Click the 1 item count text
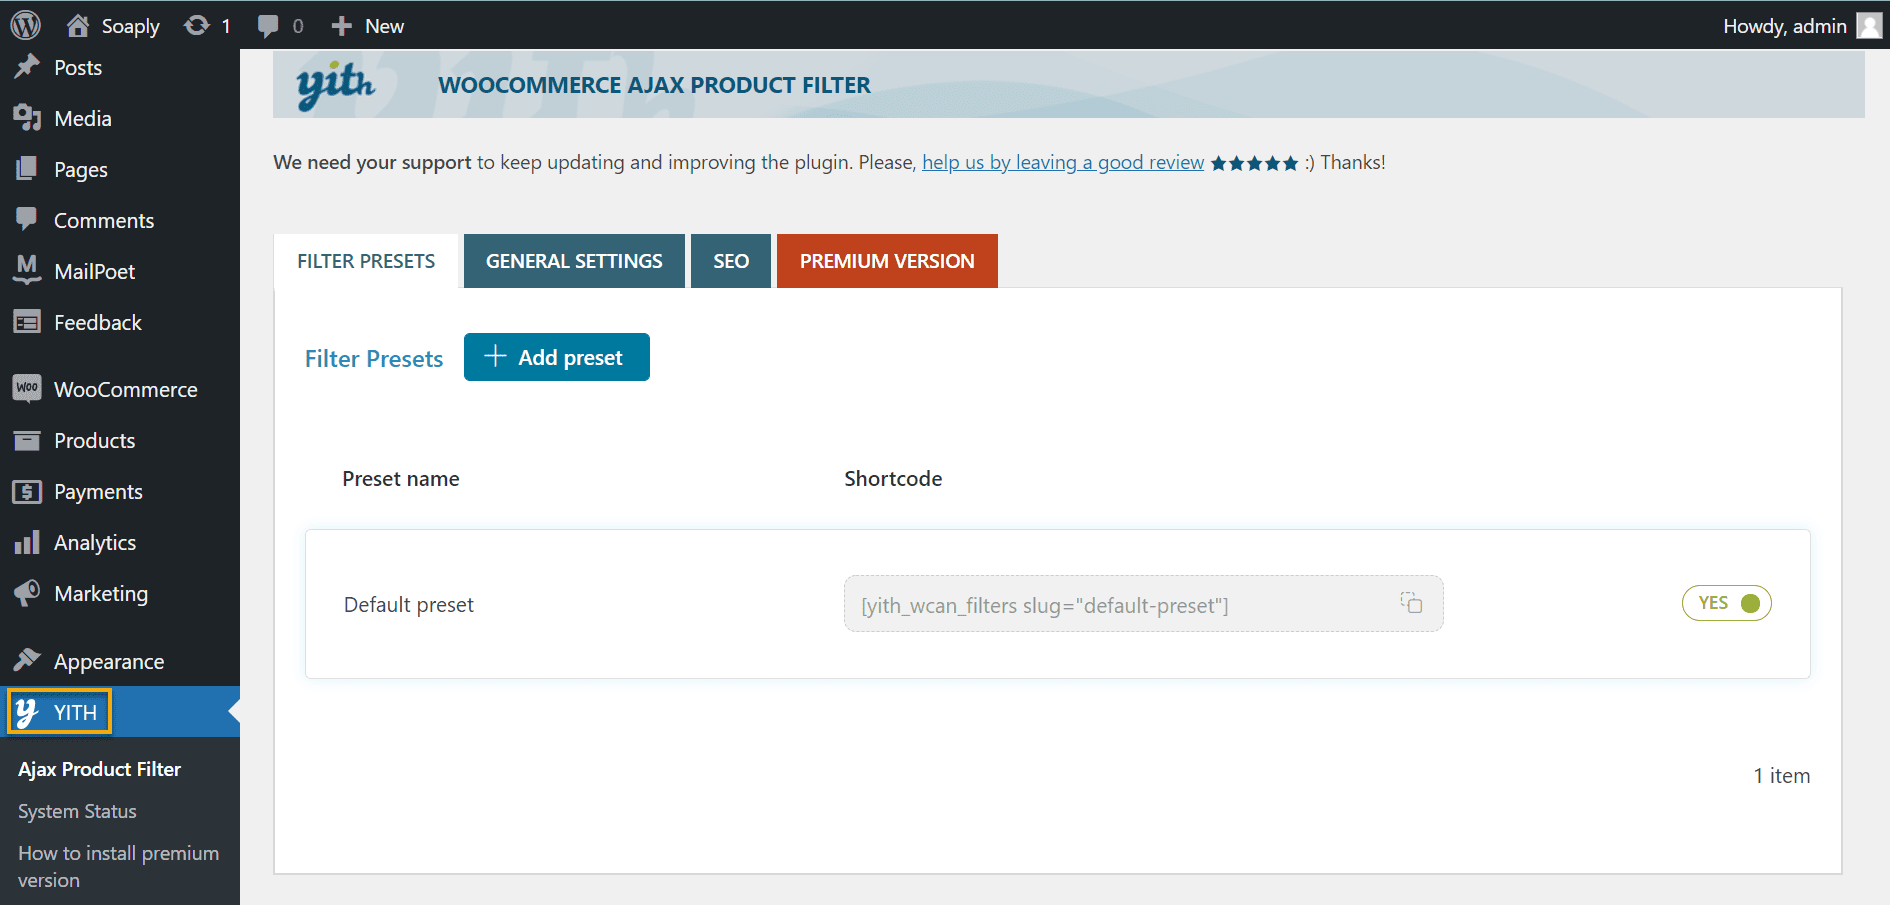1890x905 pixels. (x=1782, y=775)
